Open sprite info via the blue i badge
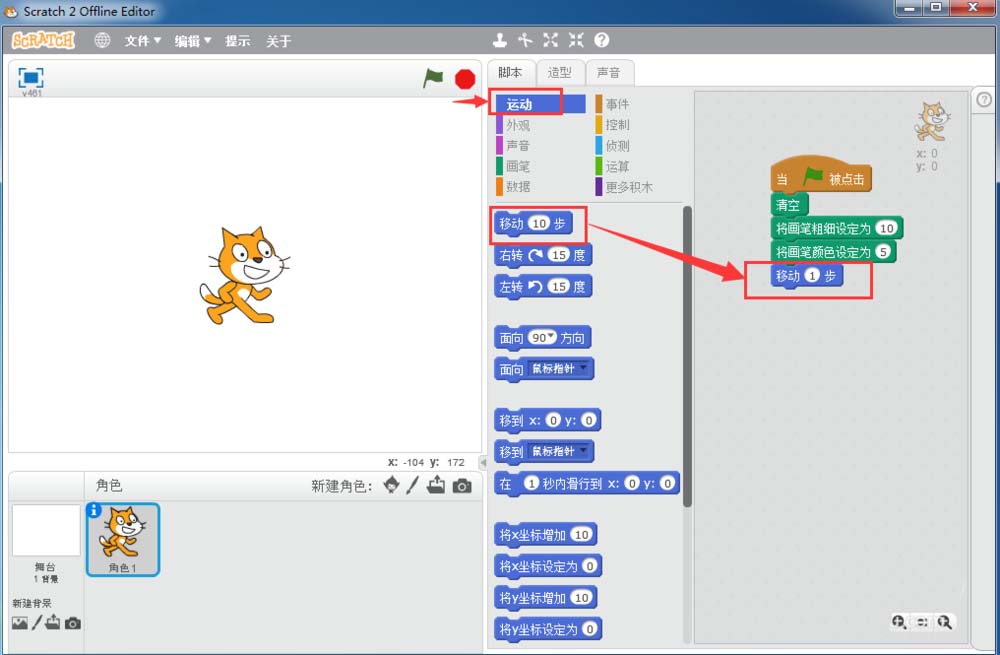Screen dimensions: 1000x655 [x=94, y=510]
